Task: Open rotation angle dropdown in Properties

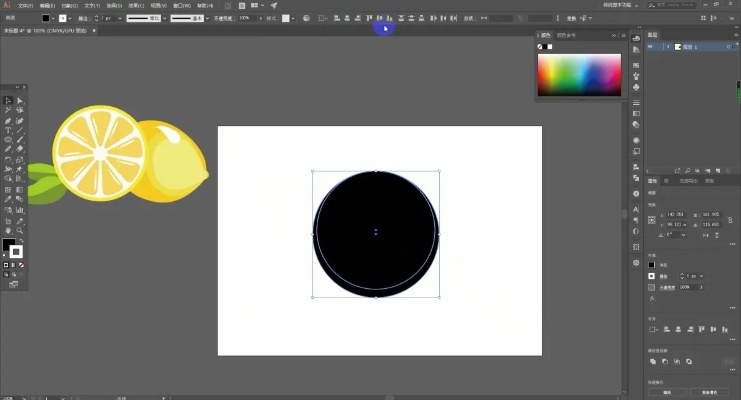Action: (x=683, y=235)
